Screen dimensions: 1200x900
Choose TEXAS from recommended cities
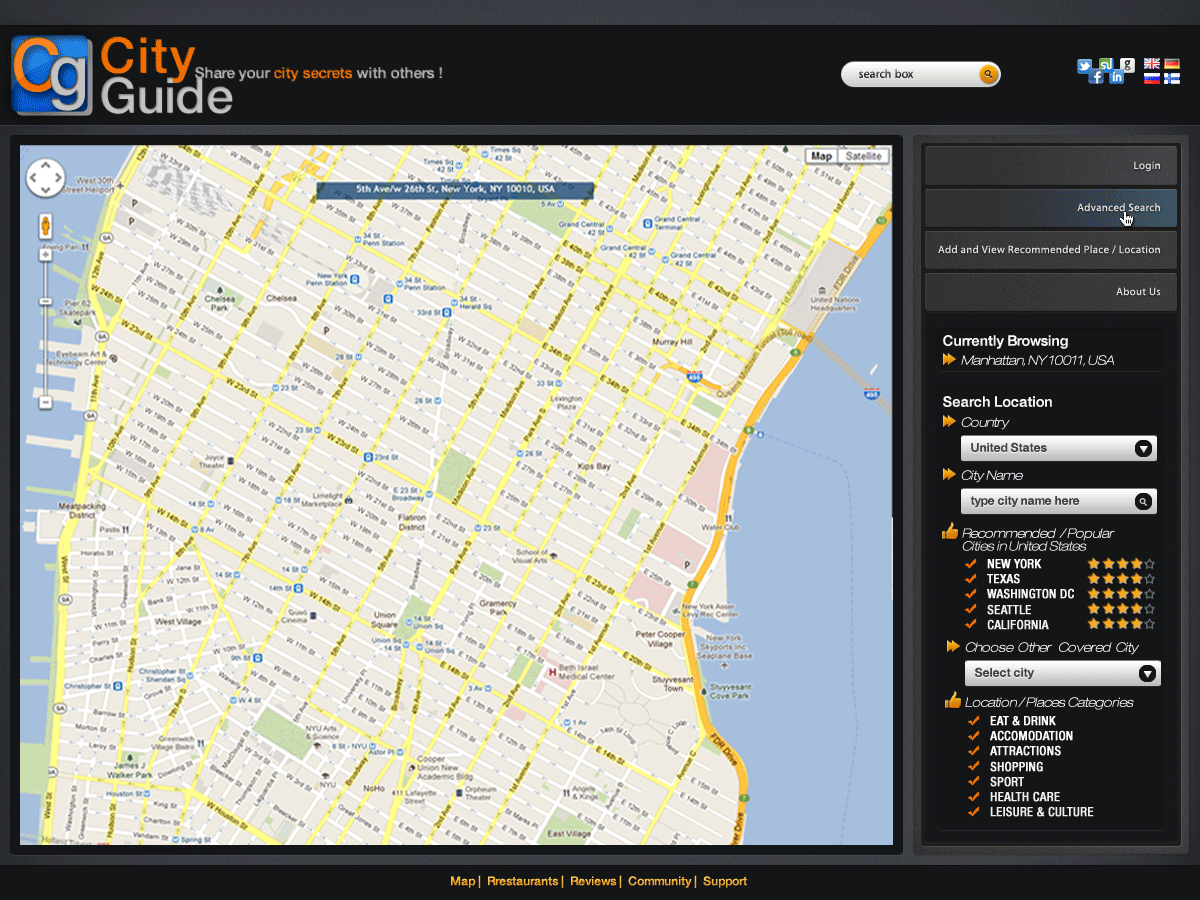(1003, 579)
